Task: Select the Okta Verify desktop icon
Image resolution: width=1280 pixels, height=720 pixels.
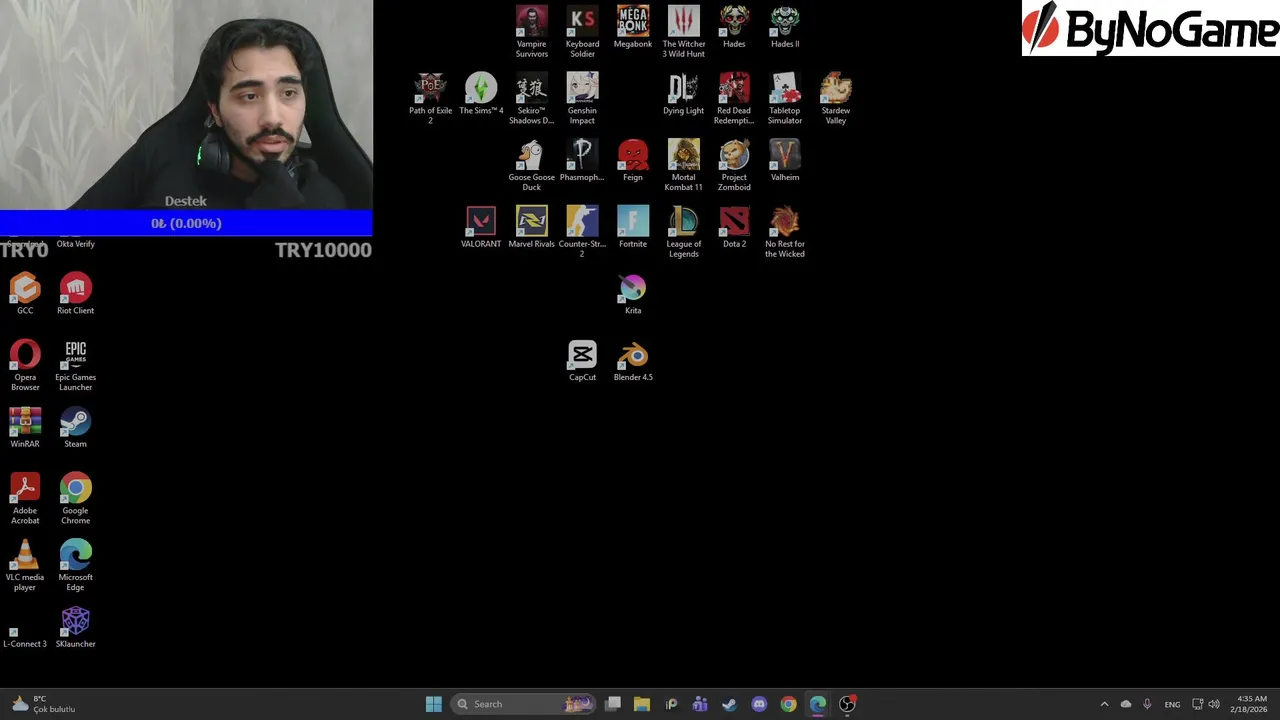Action: (x=75, y=243)
